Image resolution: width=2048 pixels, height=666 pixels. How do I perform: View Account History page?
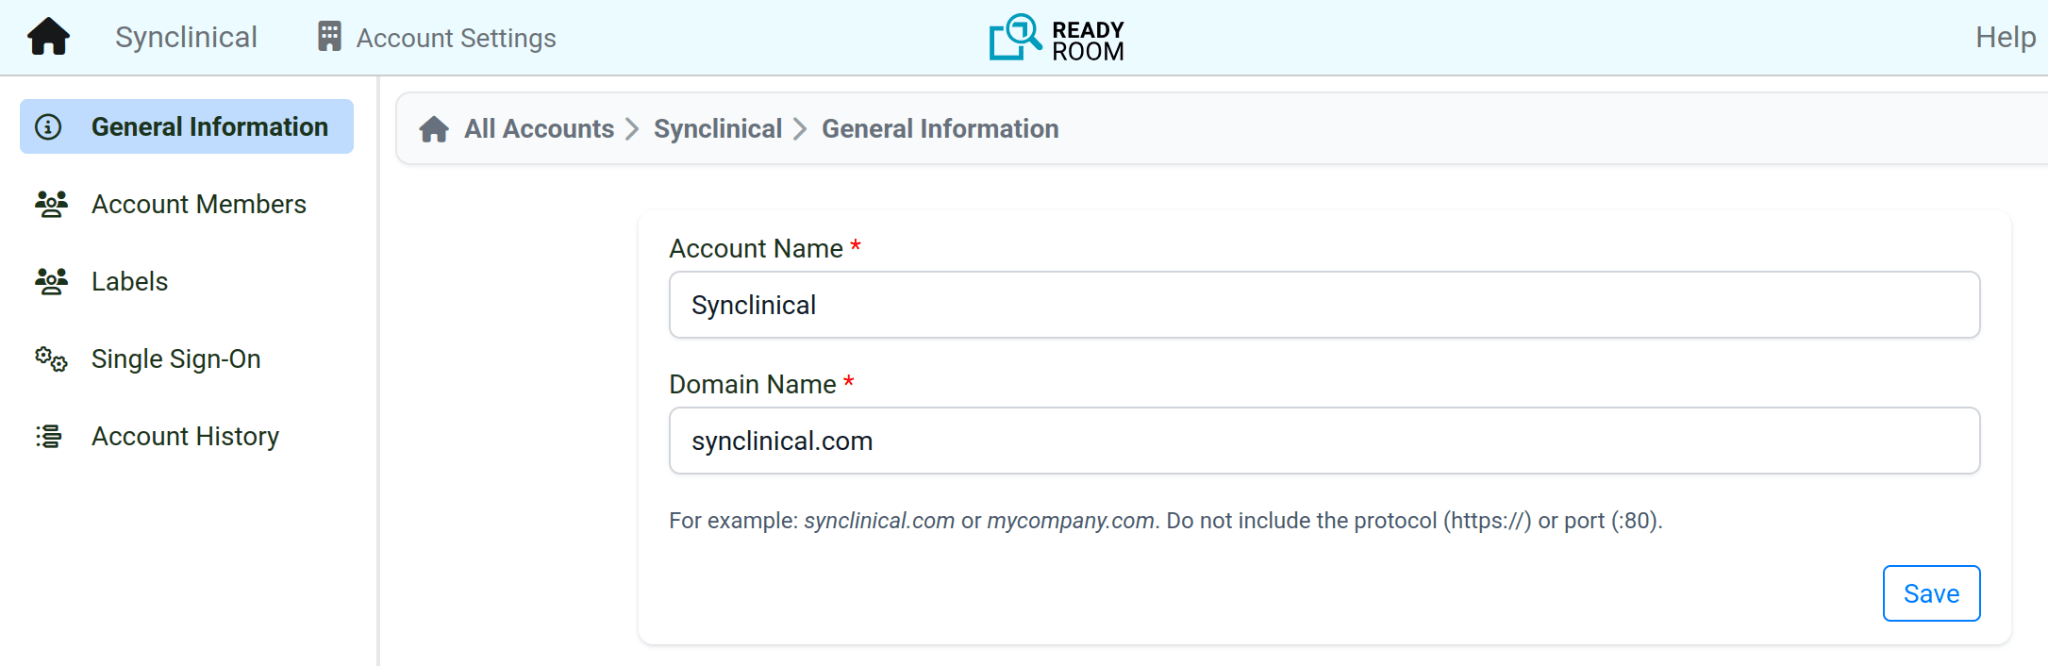(185, 436)
